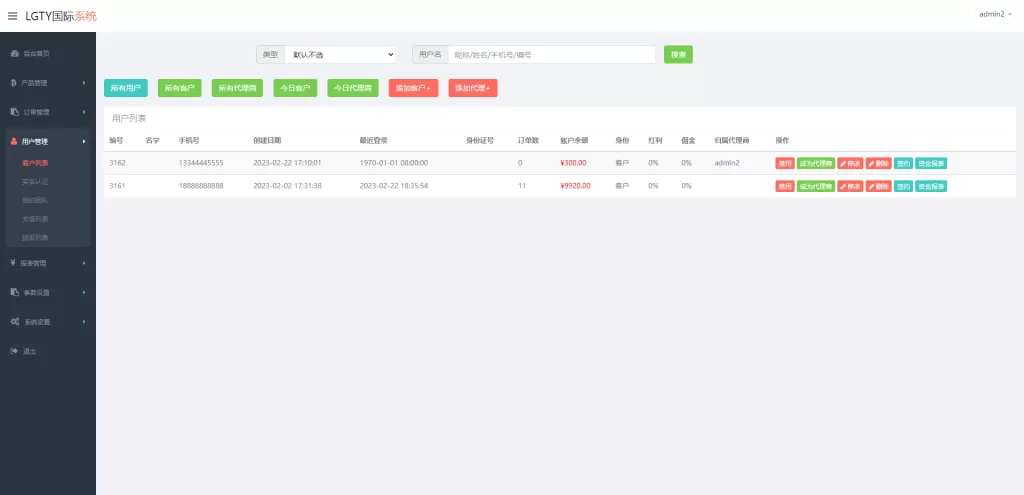Click the last login 2023-02-22 18:35:54
This screenshot has width=1024, height=495.
[x=394, y=185]
